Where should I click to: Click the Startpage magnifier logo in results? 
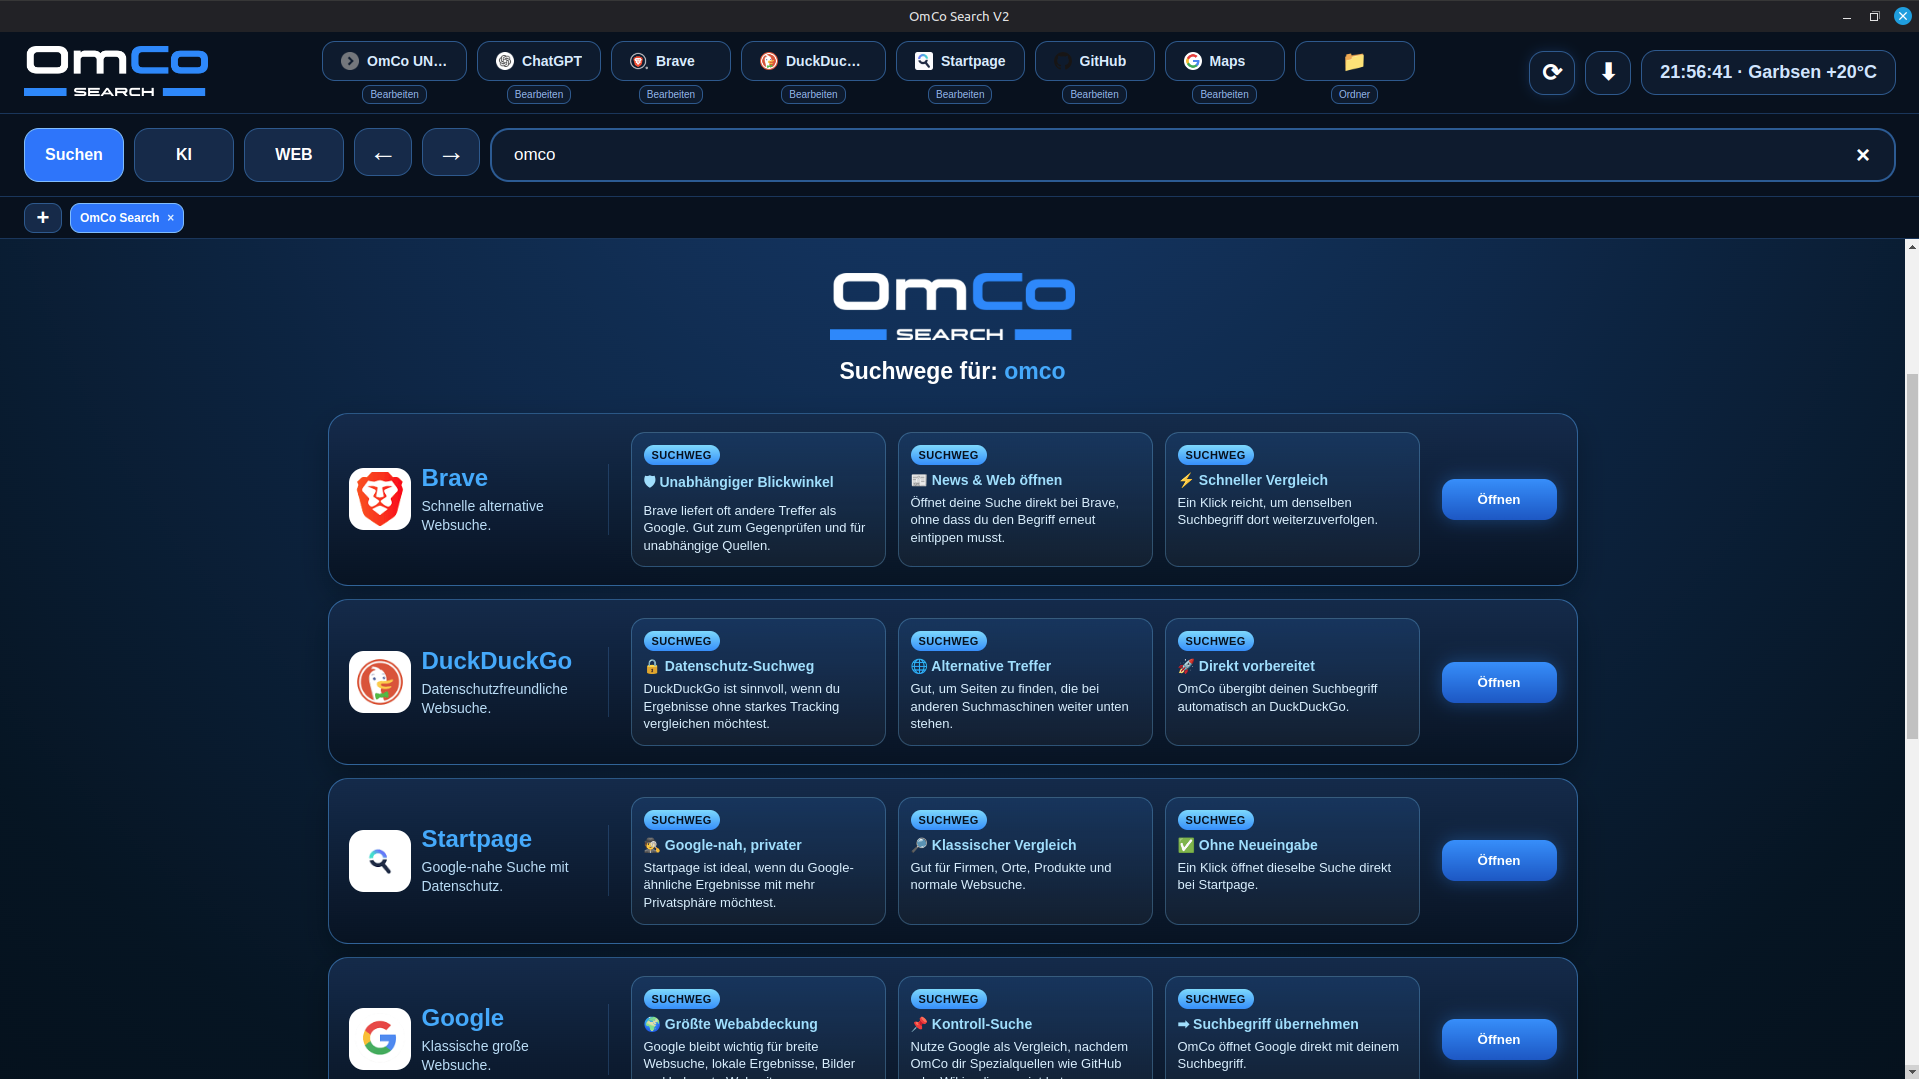[380, 861]
